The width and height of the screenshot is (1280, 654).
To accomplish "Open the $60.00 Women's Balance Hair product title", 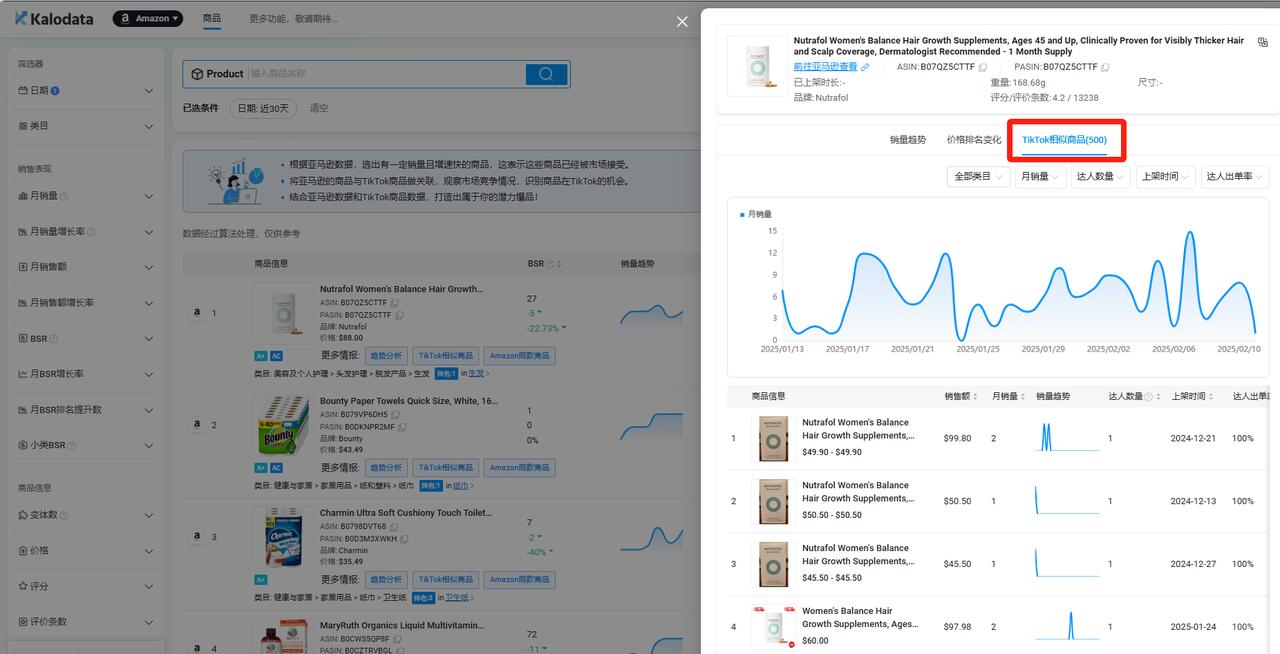I will click(858, 617).
